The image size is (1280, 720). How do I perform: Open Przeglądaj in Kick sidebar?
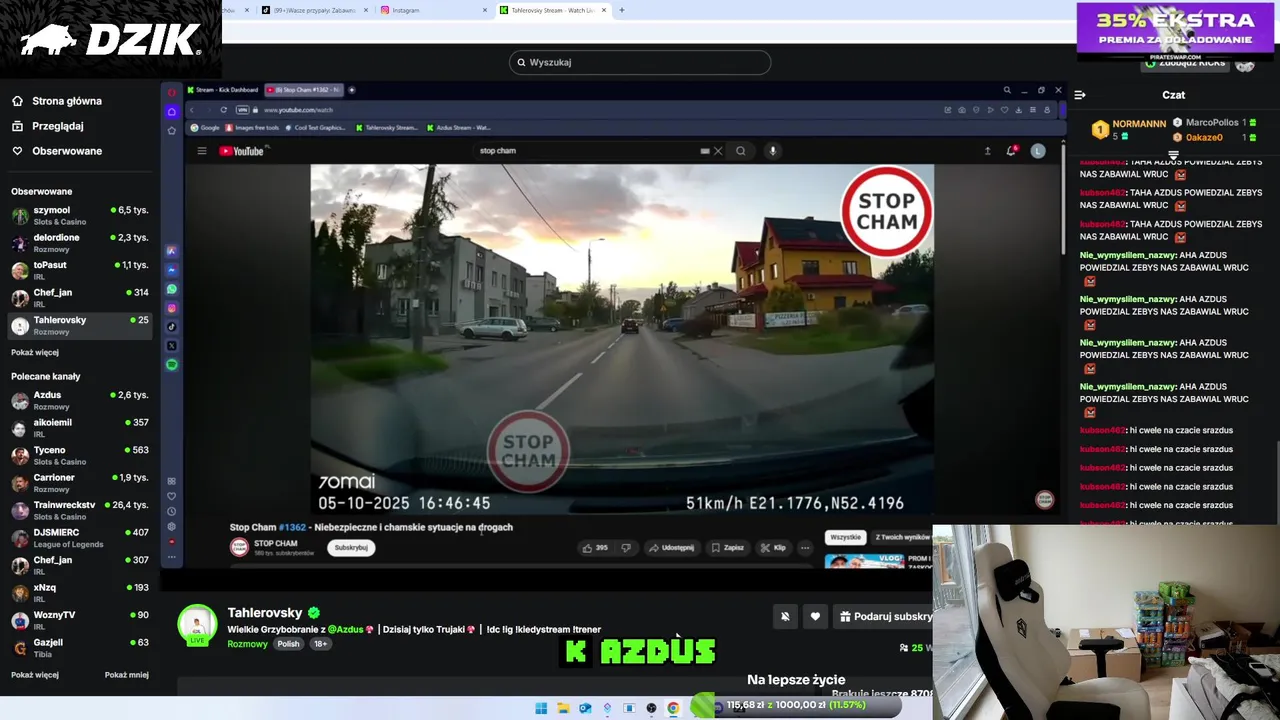point(47,126)
